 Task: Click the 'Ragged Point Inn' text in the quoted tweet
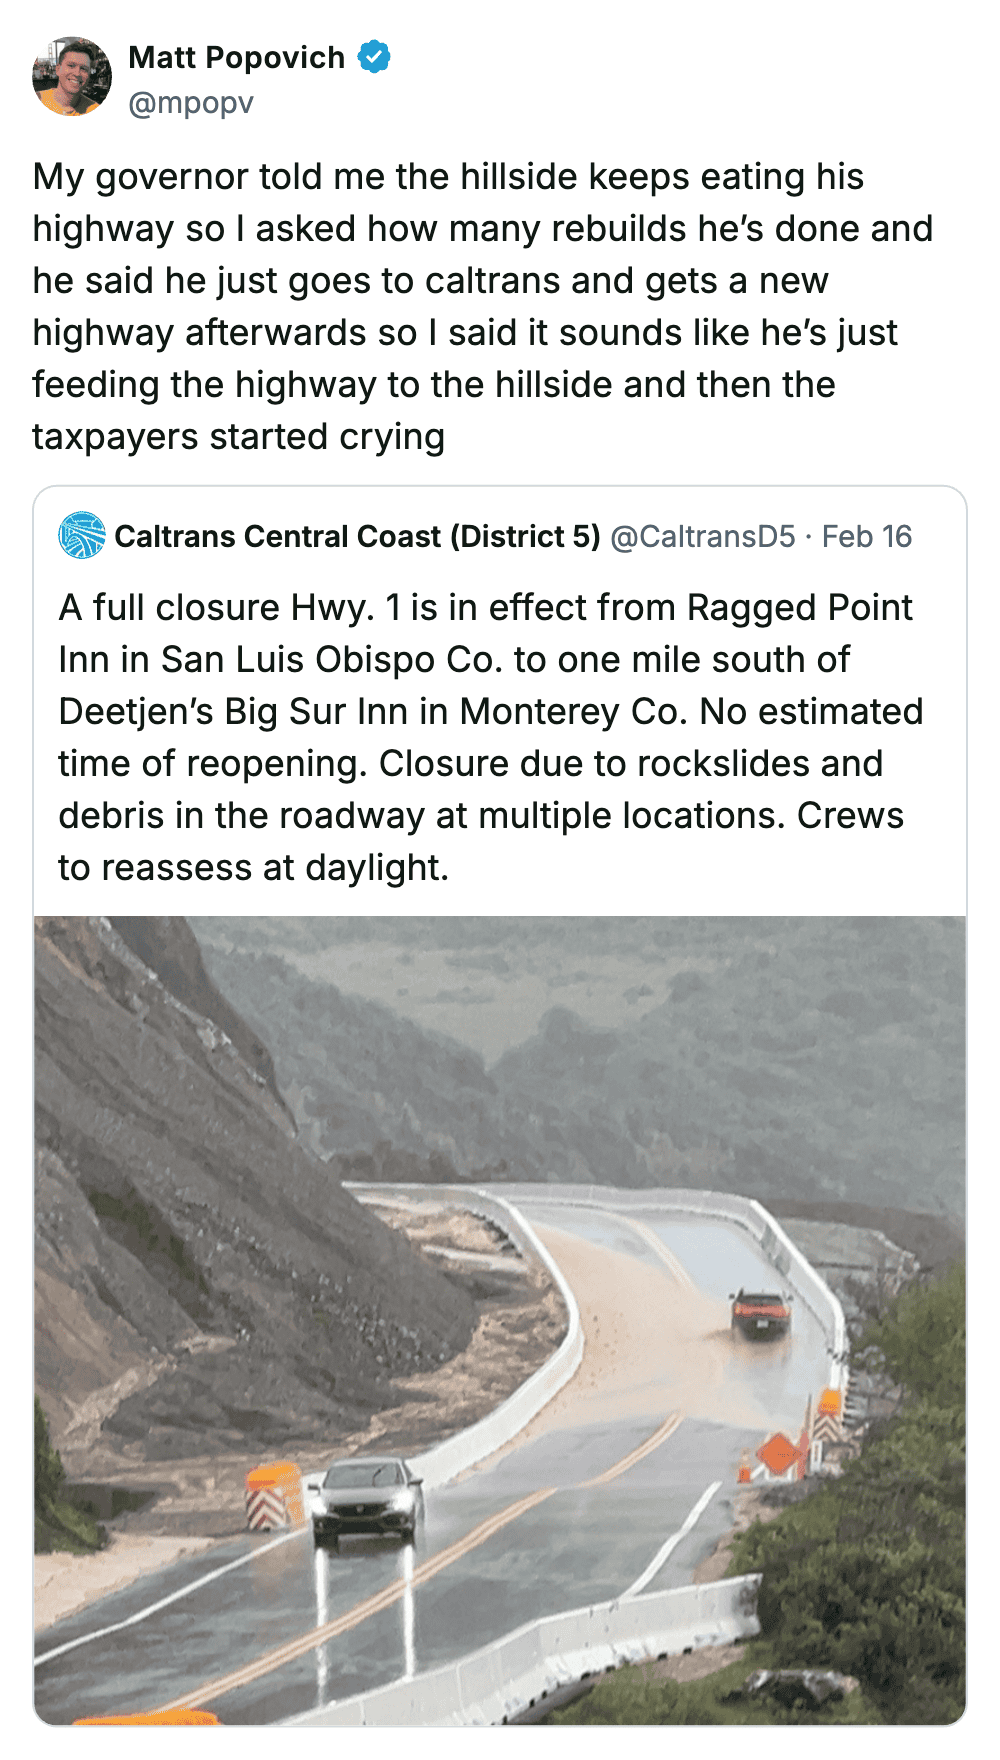800,608
